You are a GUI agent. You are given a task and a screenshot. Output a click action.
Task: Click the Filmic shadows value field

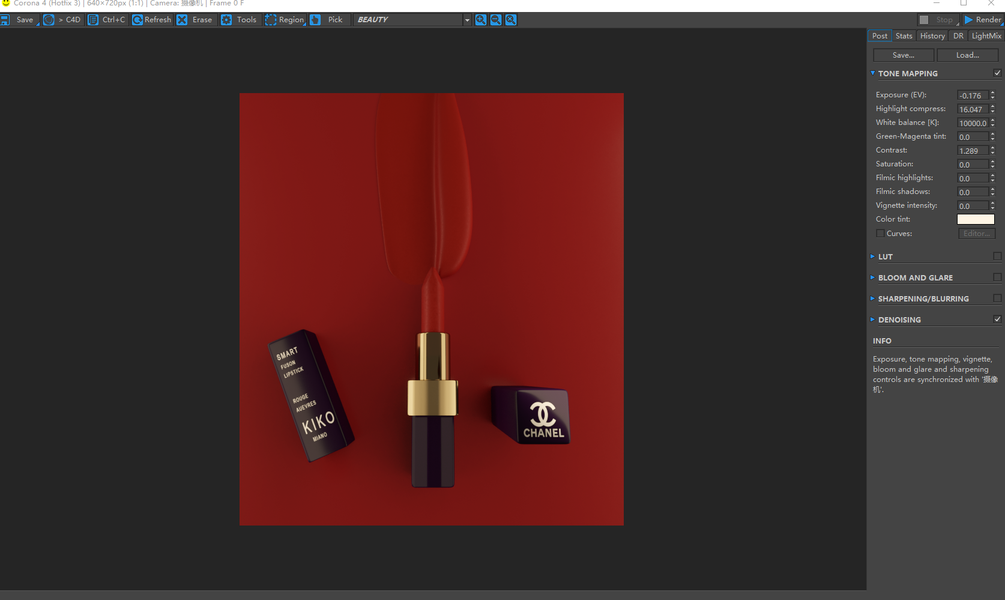tap(972, 192)
